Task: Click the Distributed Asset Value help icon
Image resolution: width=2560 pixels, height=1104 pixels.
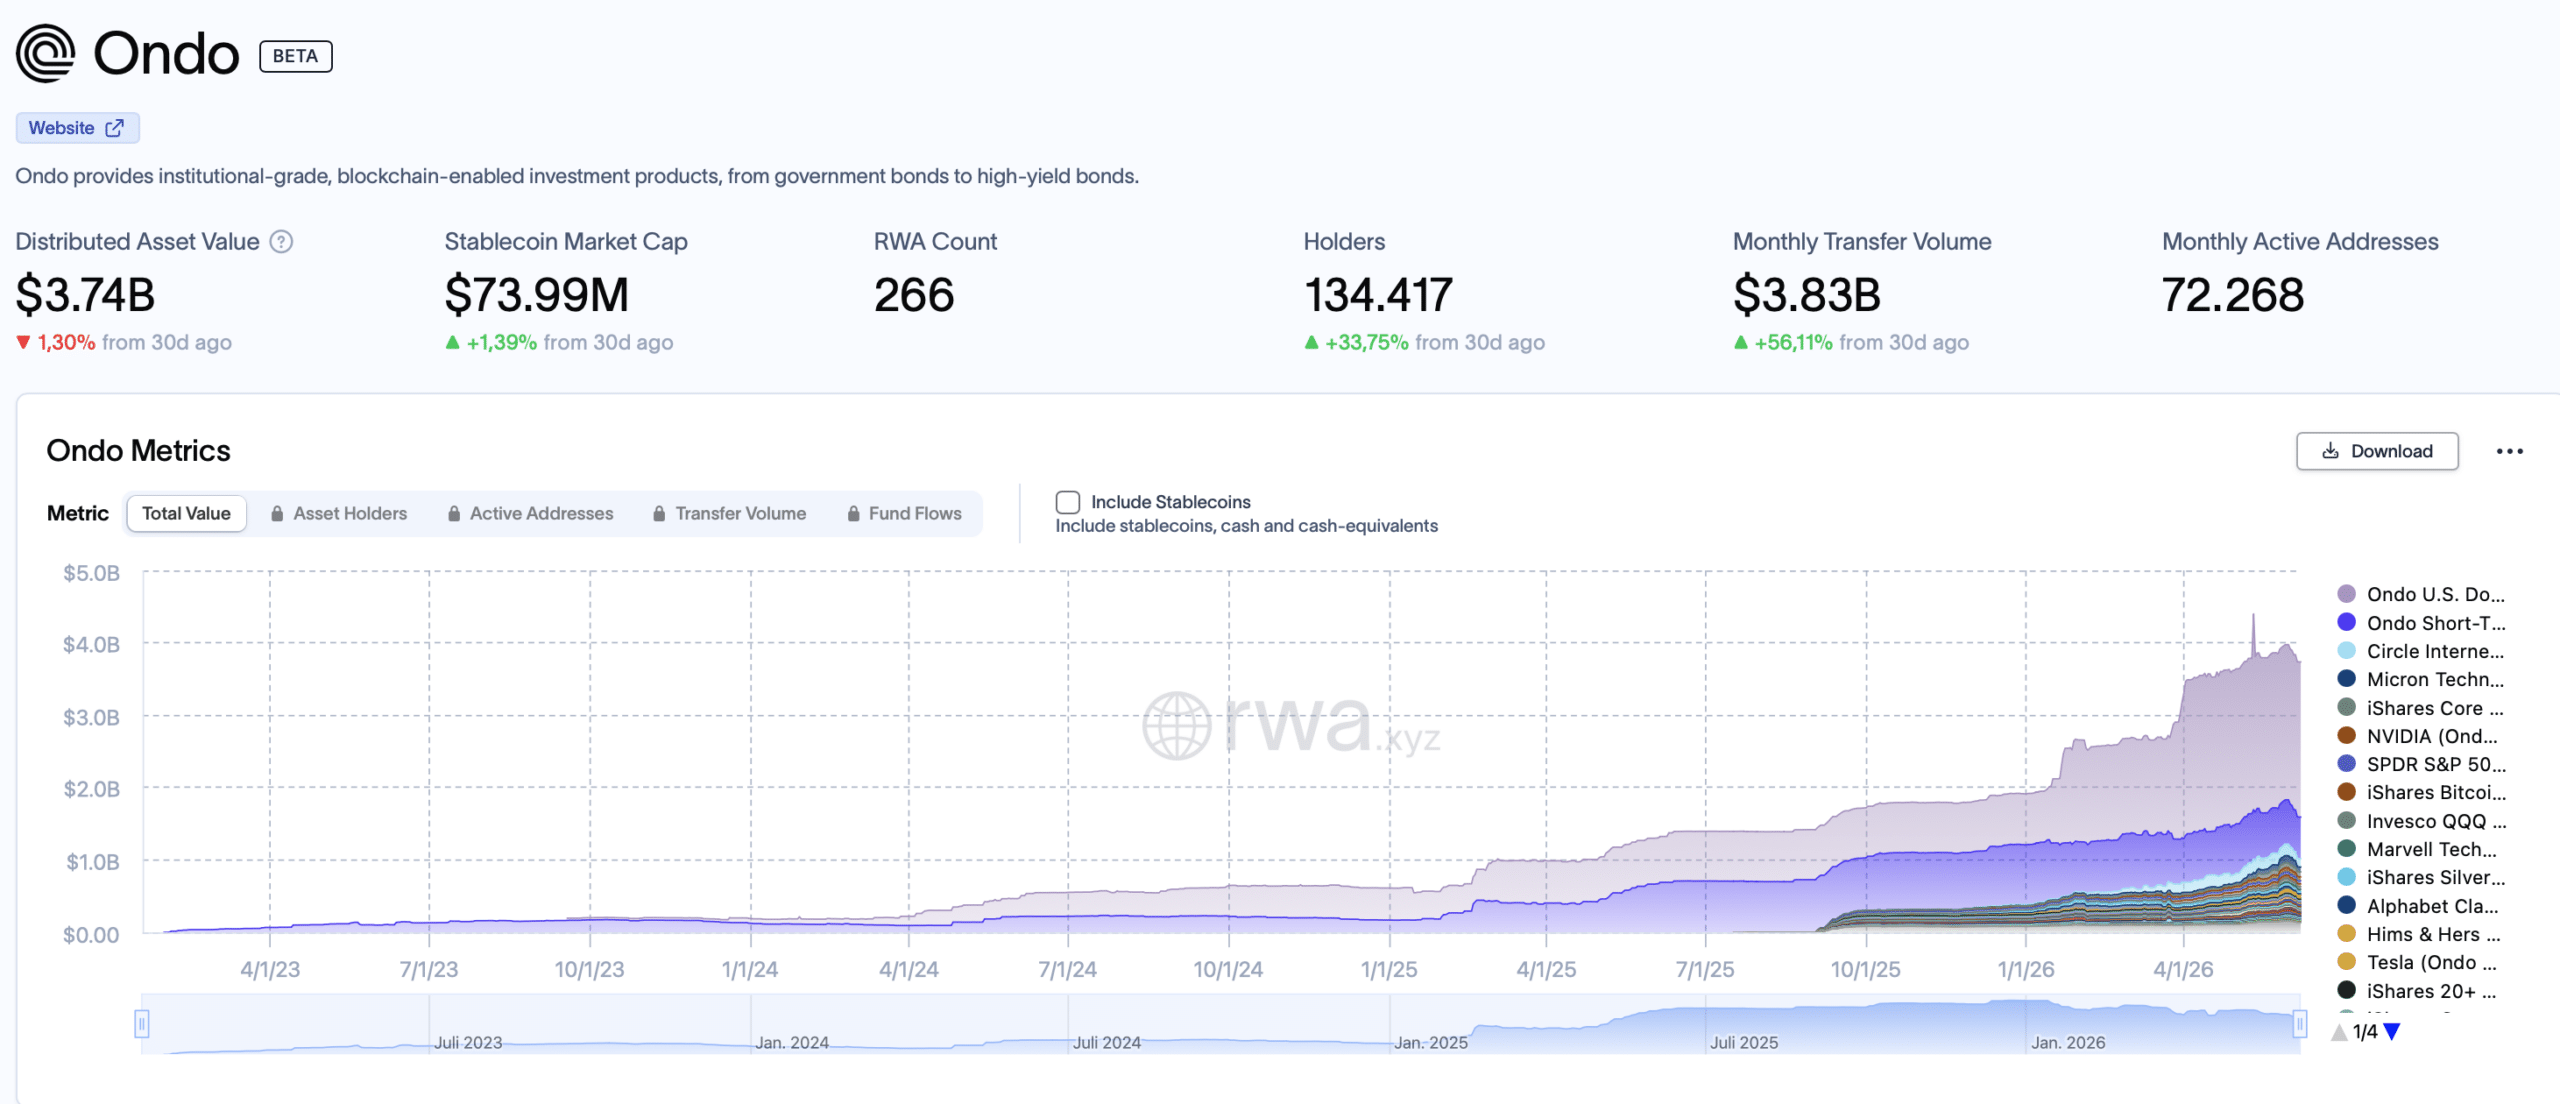Action: point(282,242)
